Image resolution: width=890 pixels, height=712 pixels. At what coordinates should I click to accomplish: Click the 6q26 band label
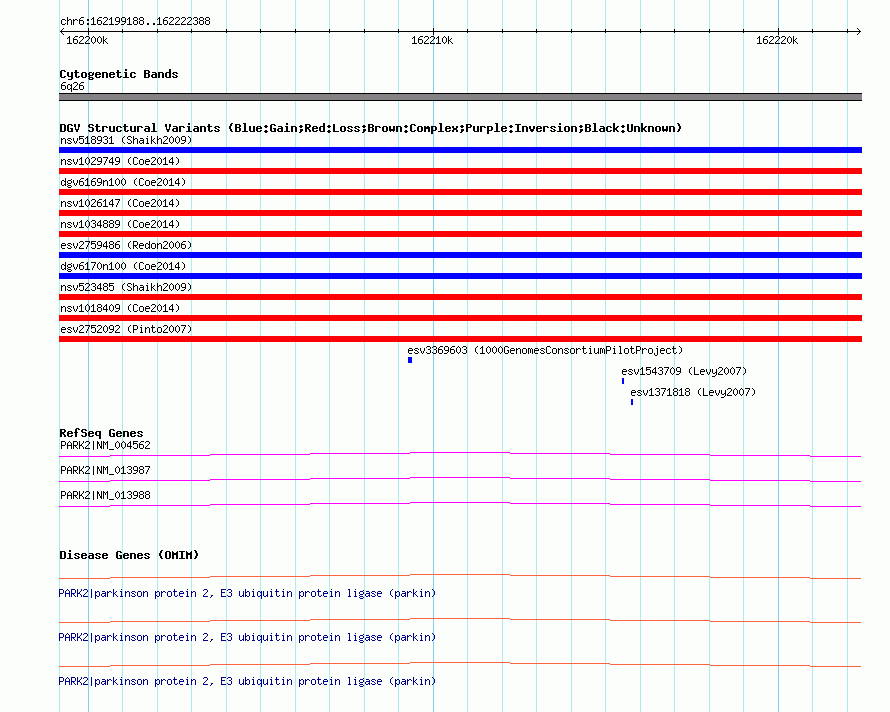72,86
